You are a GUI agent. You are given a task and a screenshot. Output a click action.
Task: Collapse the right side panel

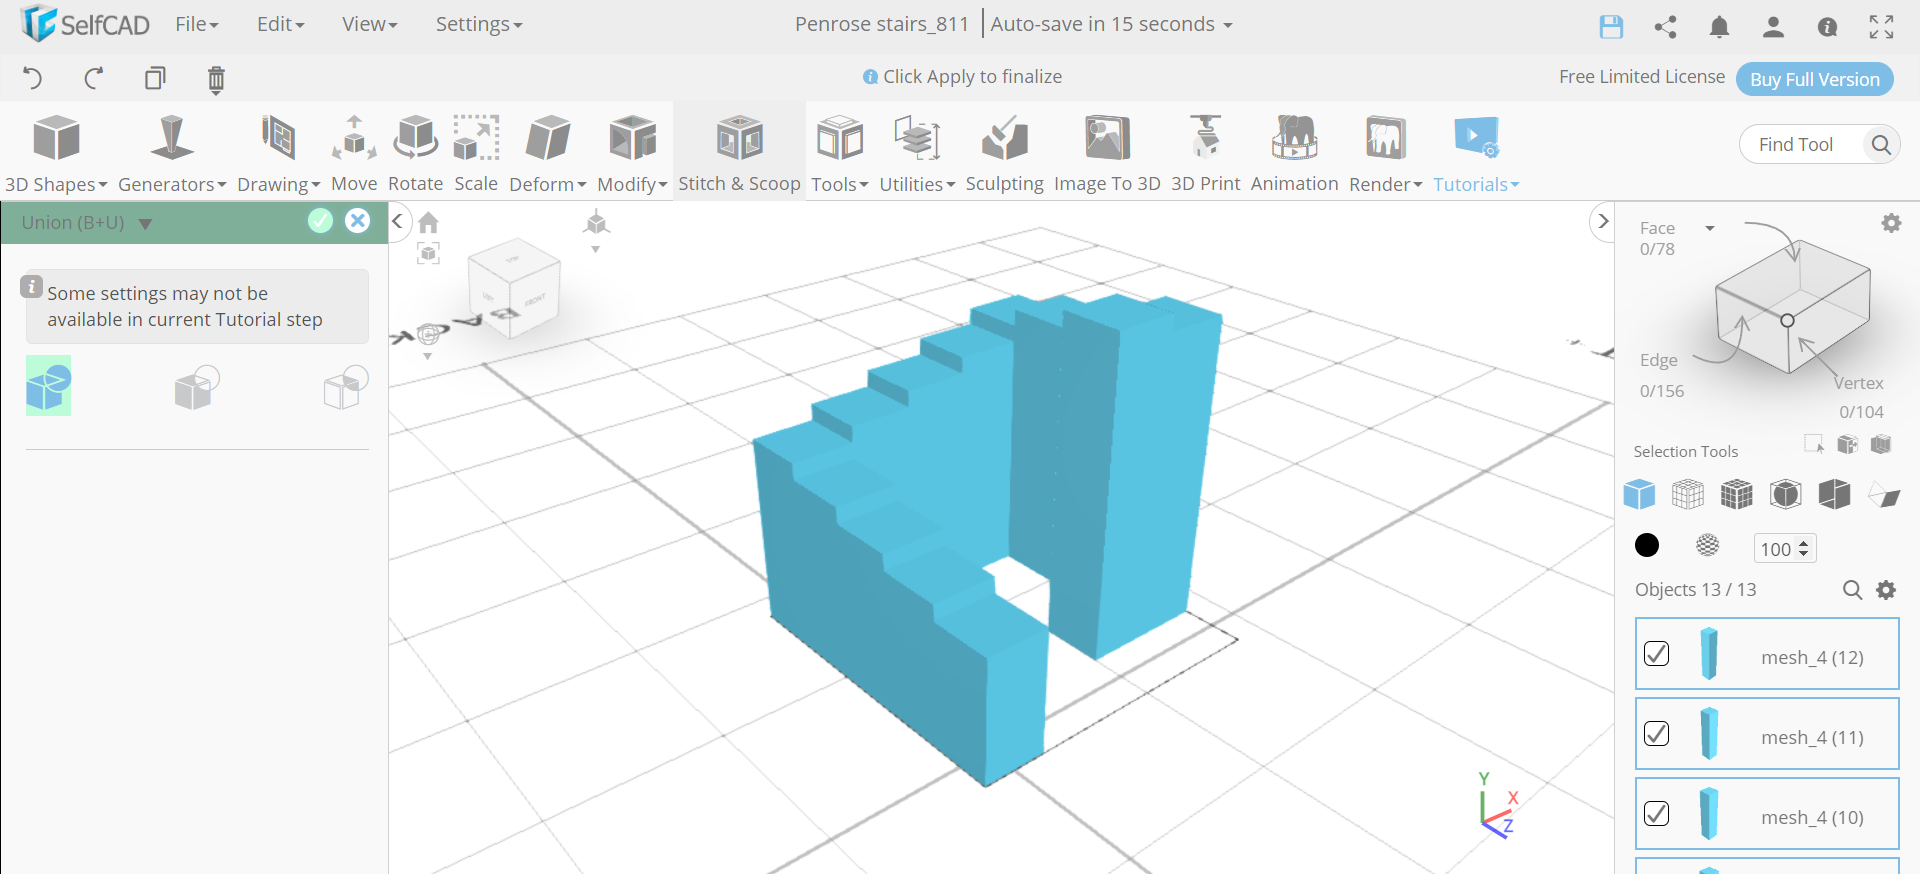point(1603,221)
